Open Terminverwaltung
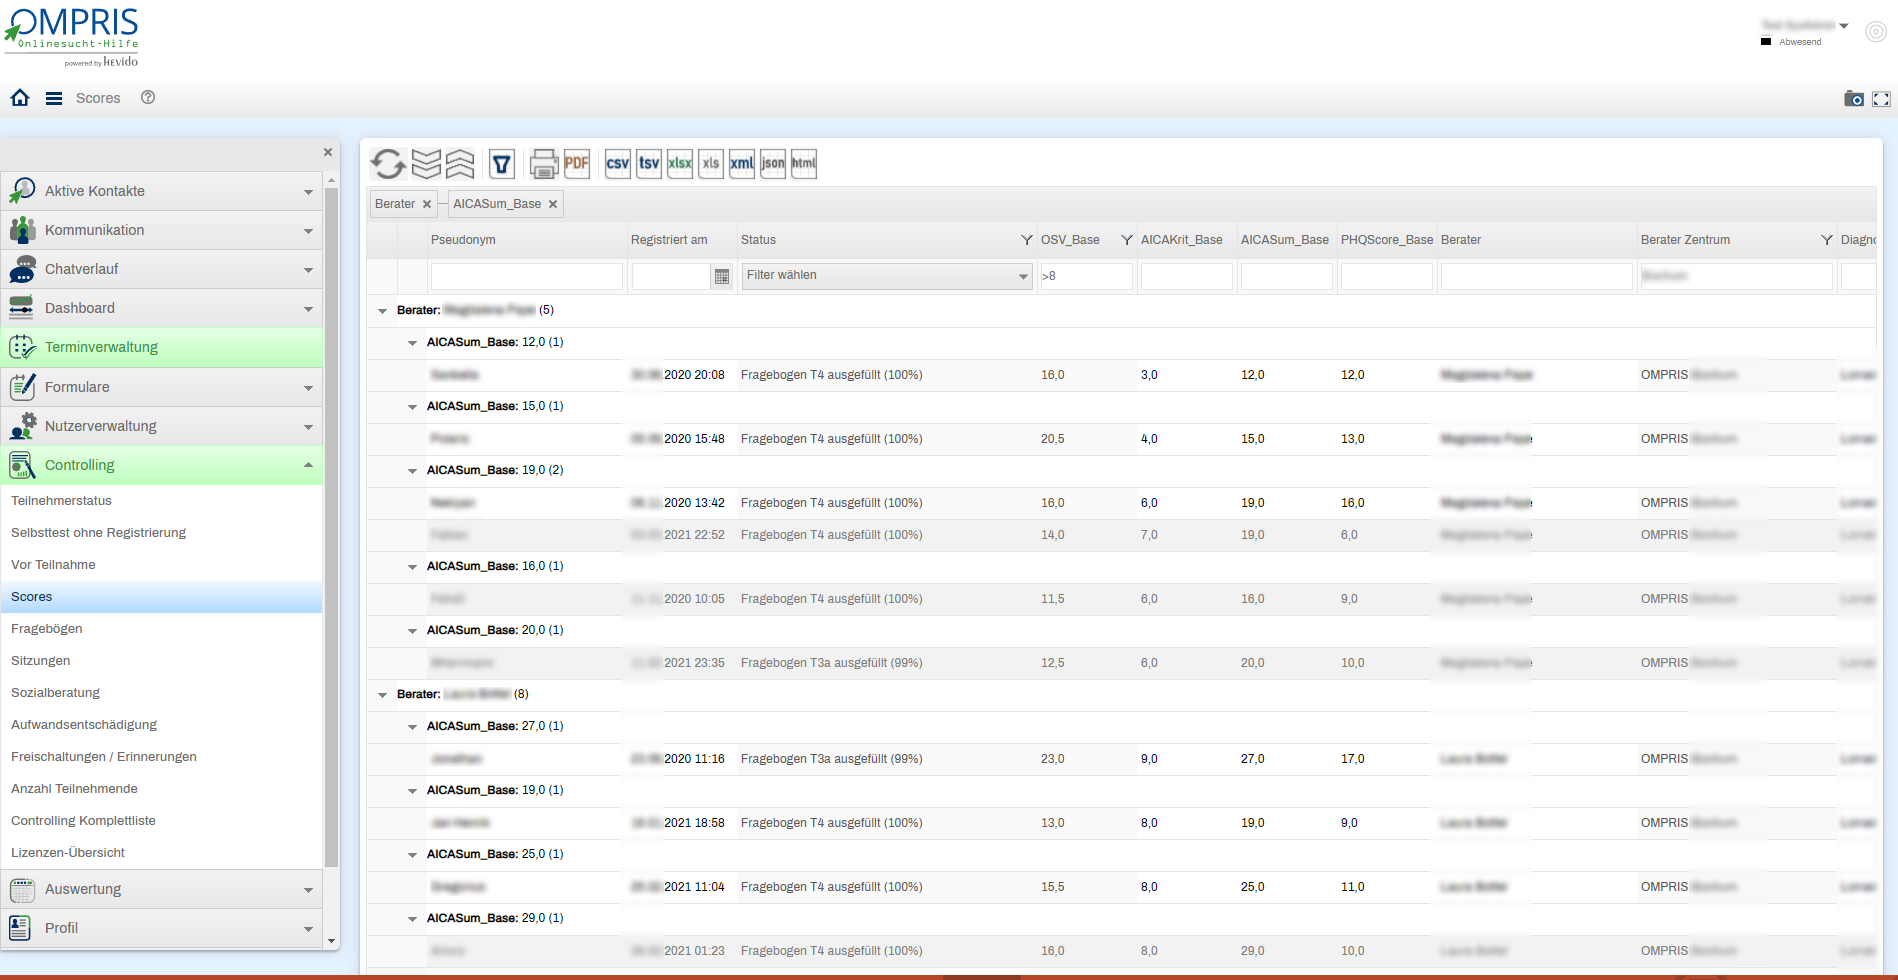The image size is (1898, 980). (x=162, y=347)
